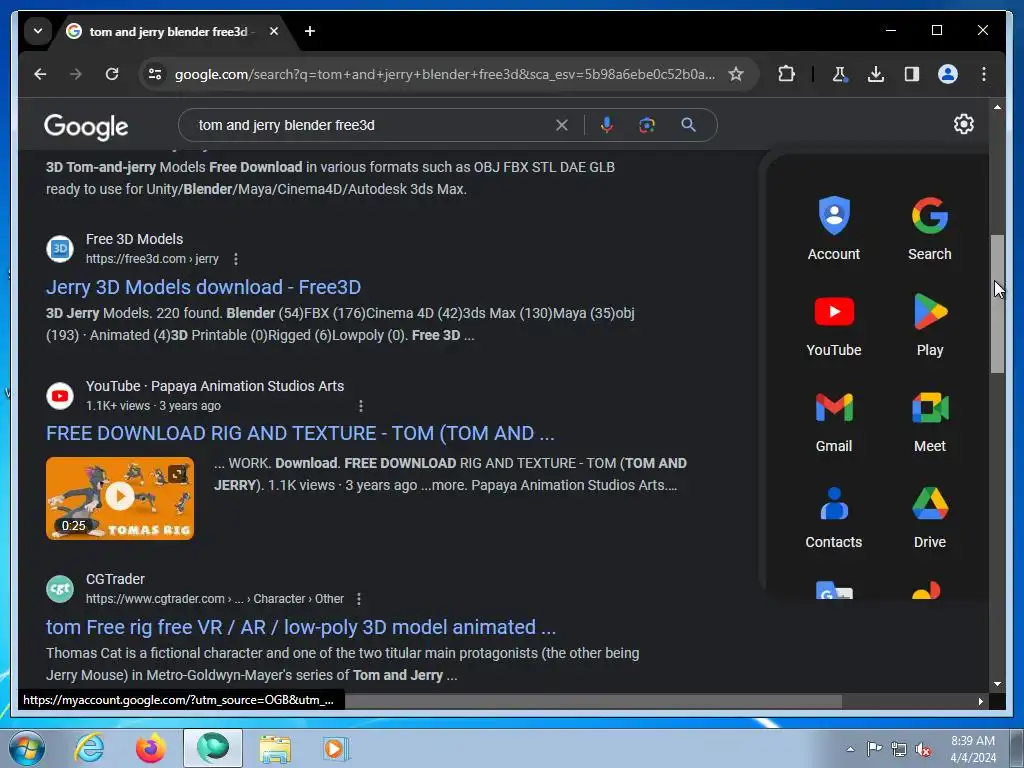
Task: Open Gmail from the apps panel
Action: (833, 421)
